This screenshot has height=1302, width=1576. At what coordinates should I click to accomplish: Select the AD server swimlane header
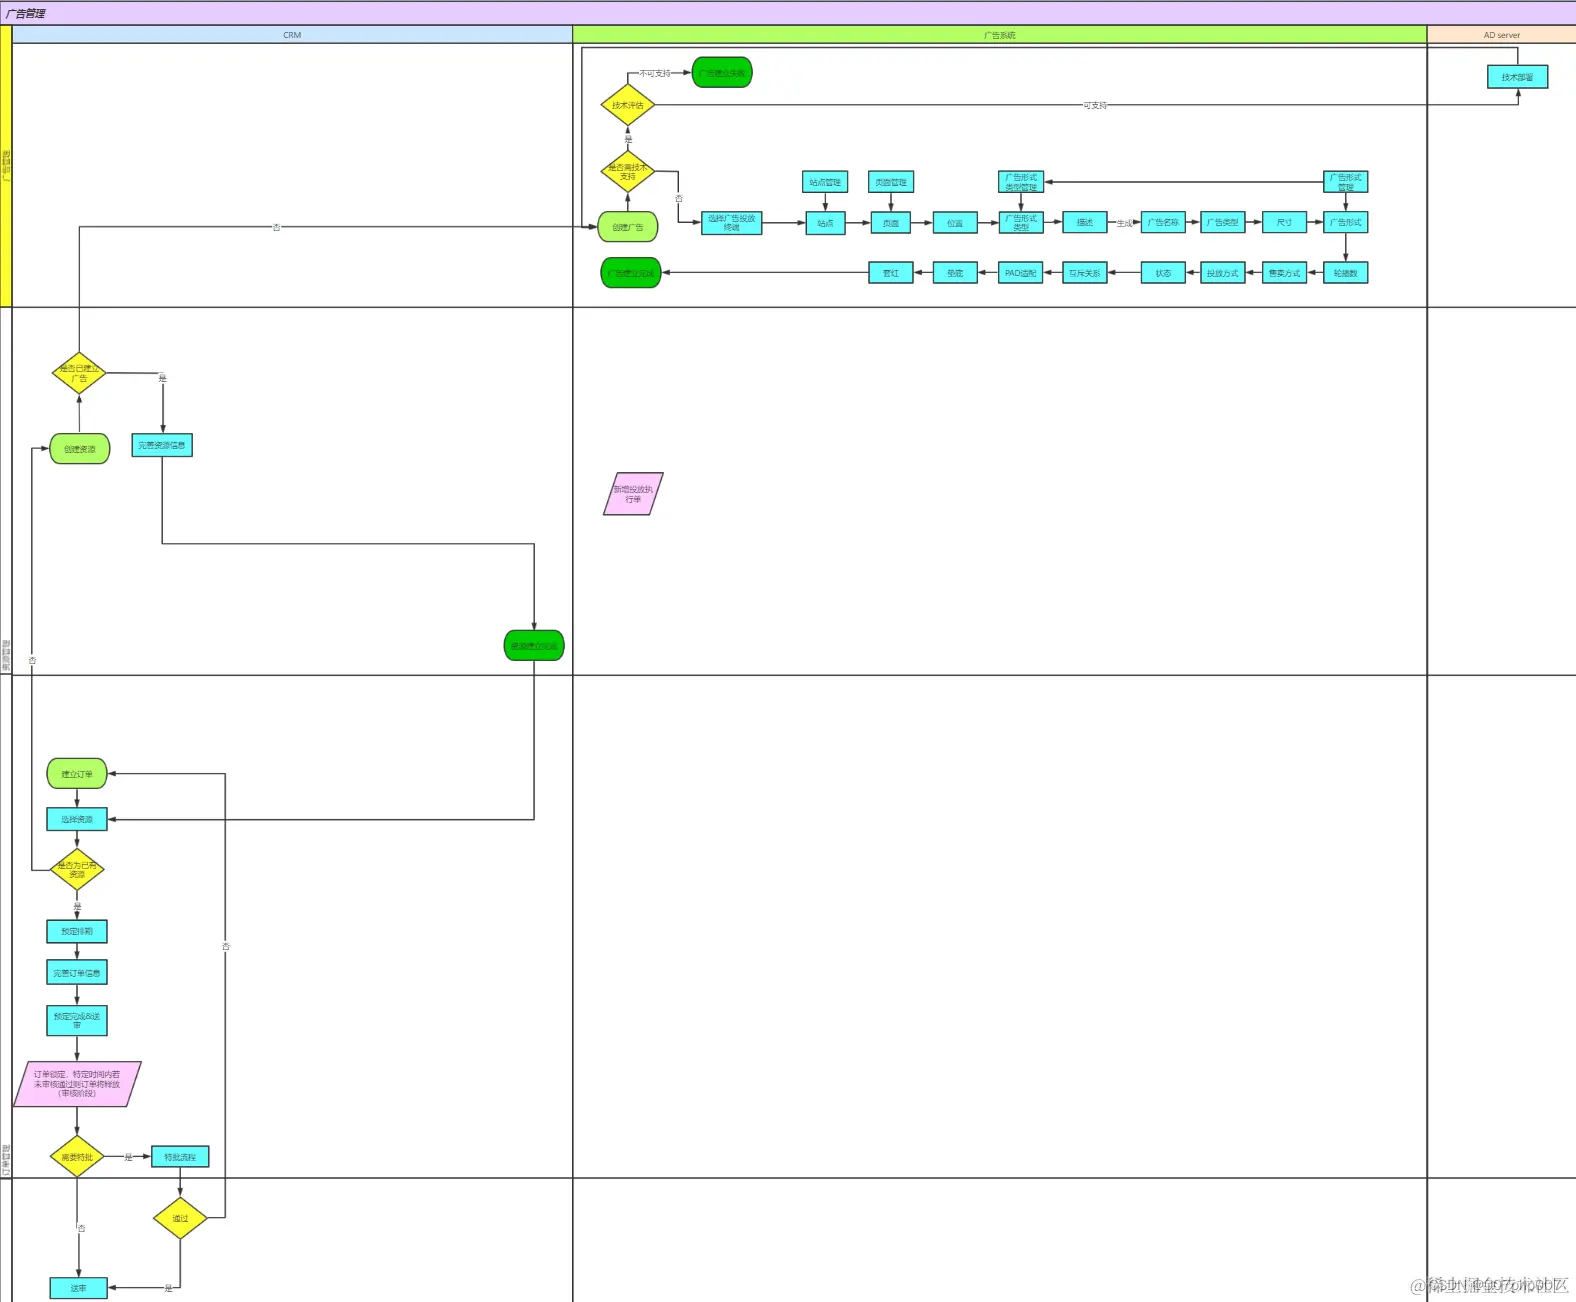click(x=1502, y=35)
